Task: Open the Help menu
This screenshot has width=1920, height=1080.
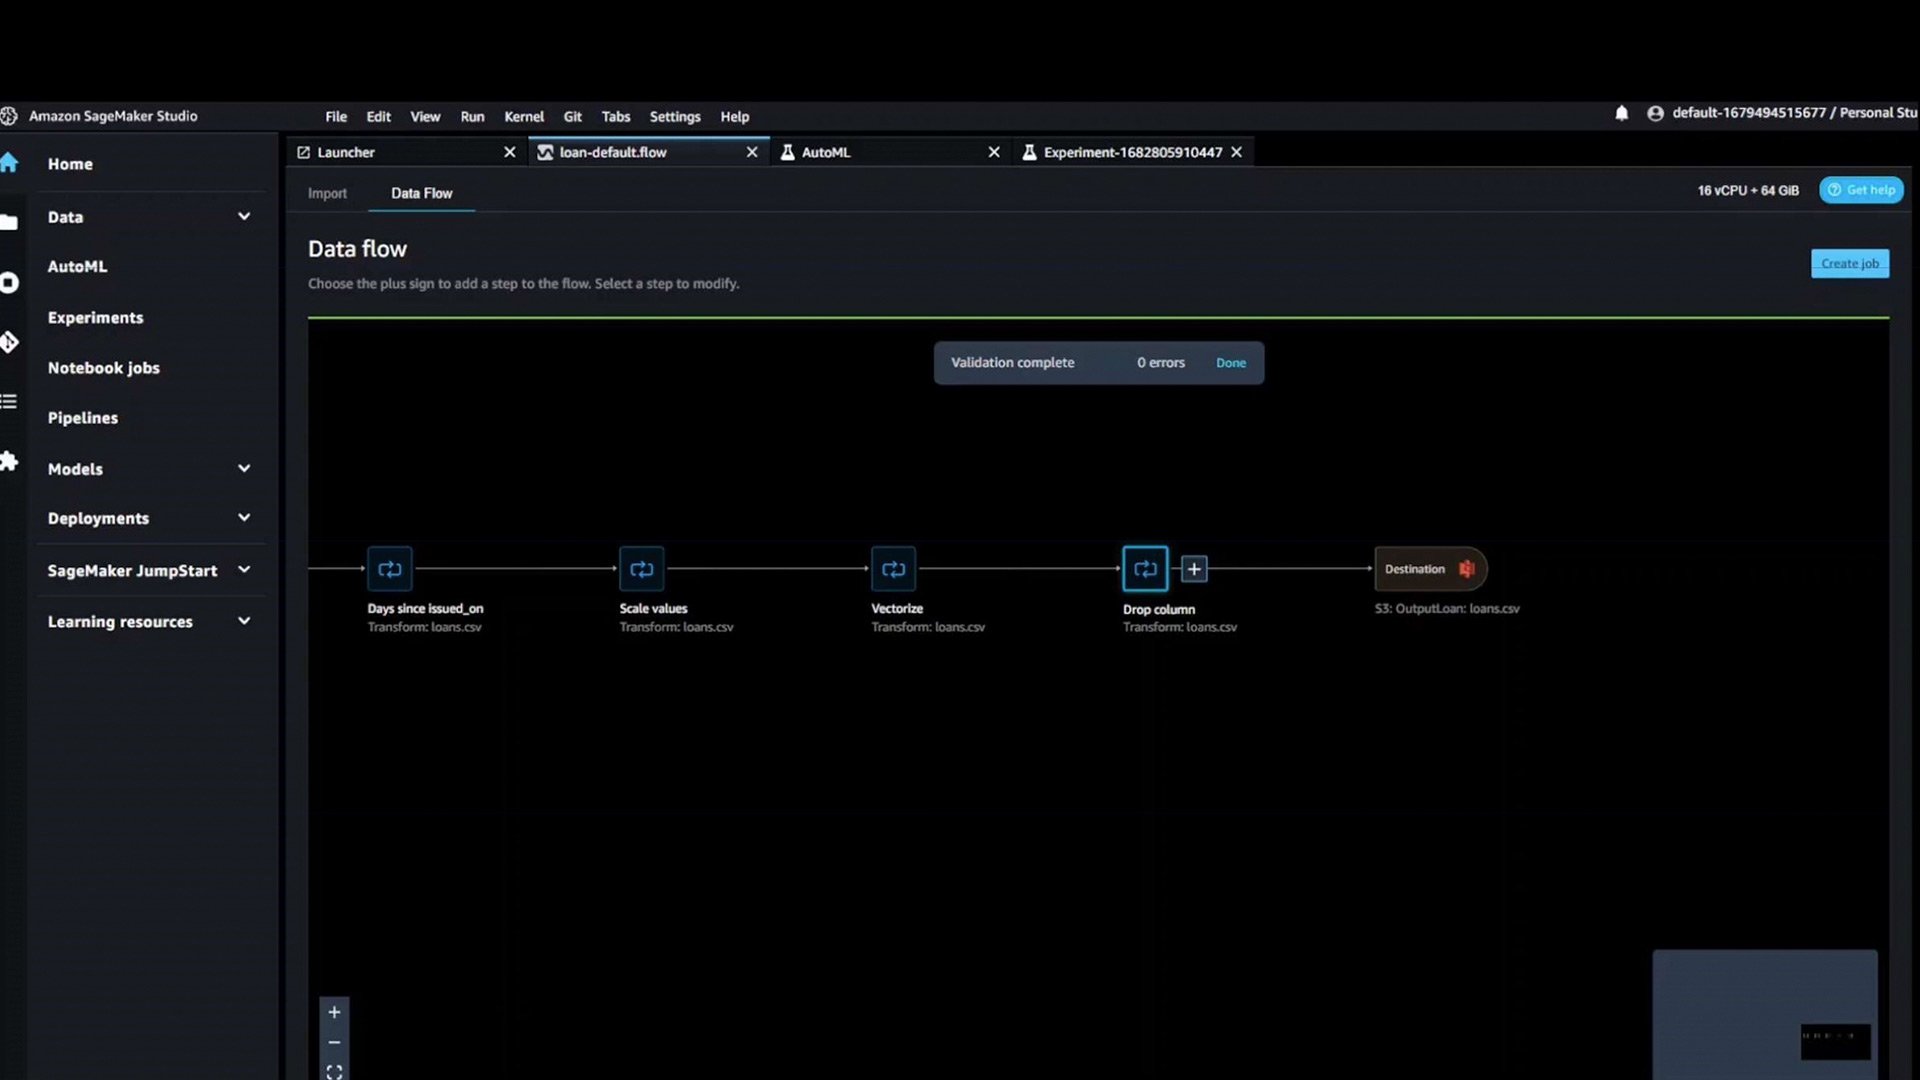Action: click(735, 116)
